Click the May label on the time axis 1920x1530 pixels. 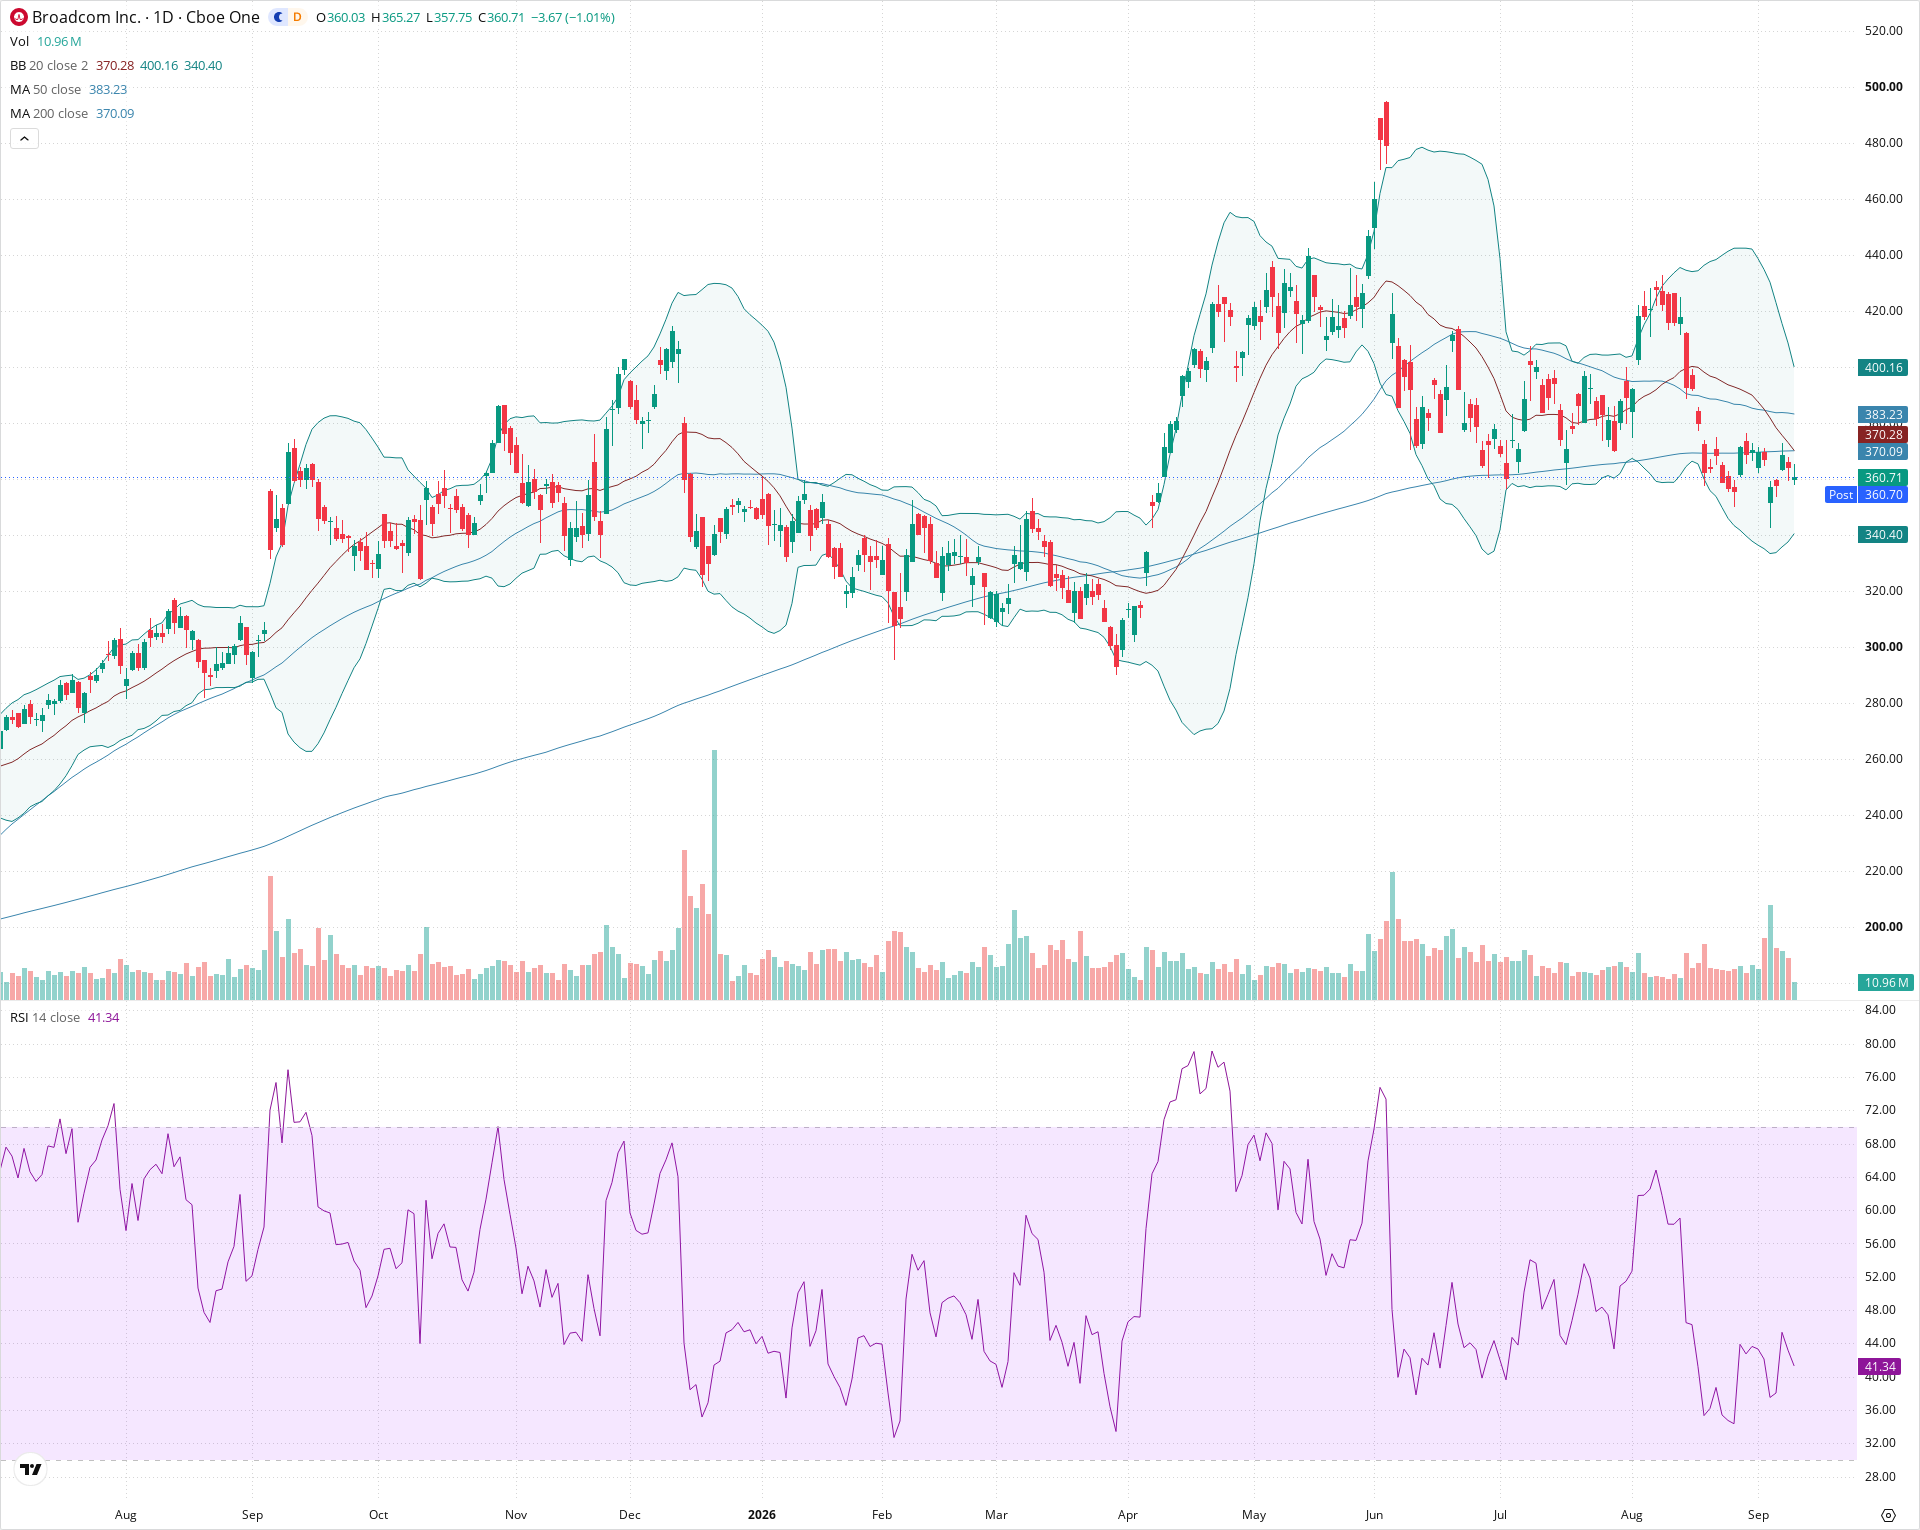click(1254, 1515)
